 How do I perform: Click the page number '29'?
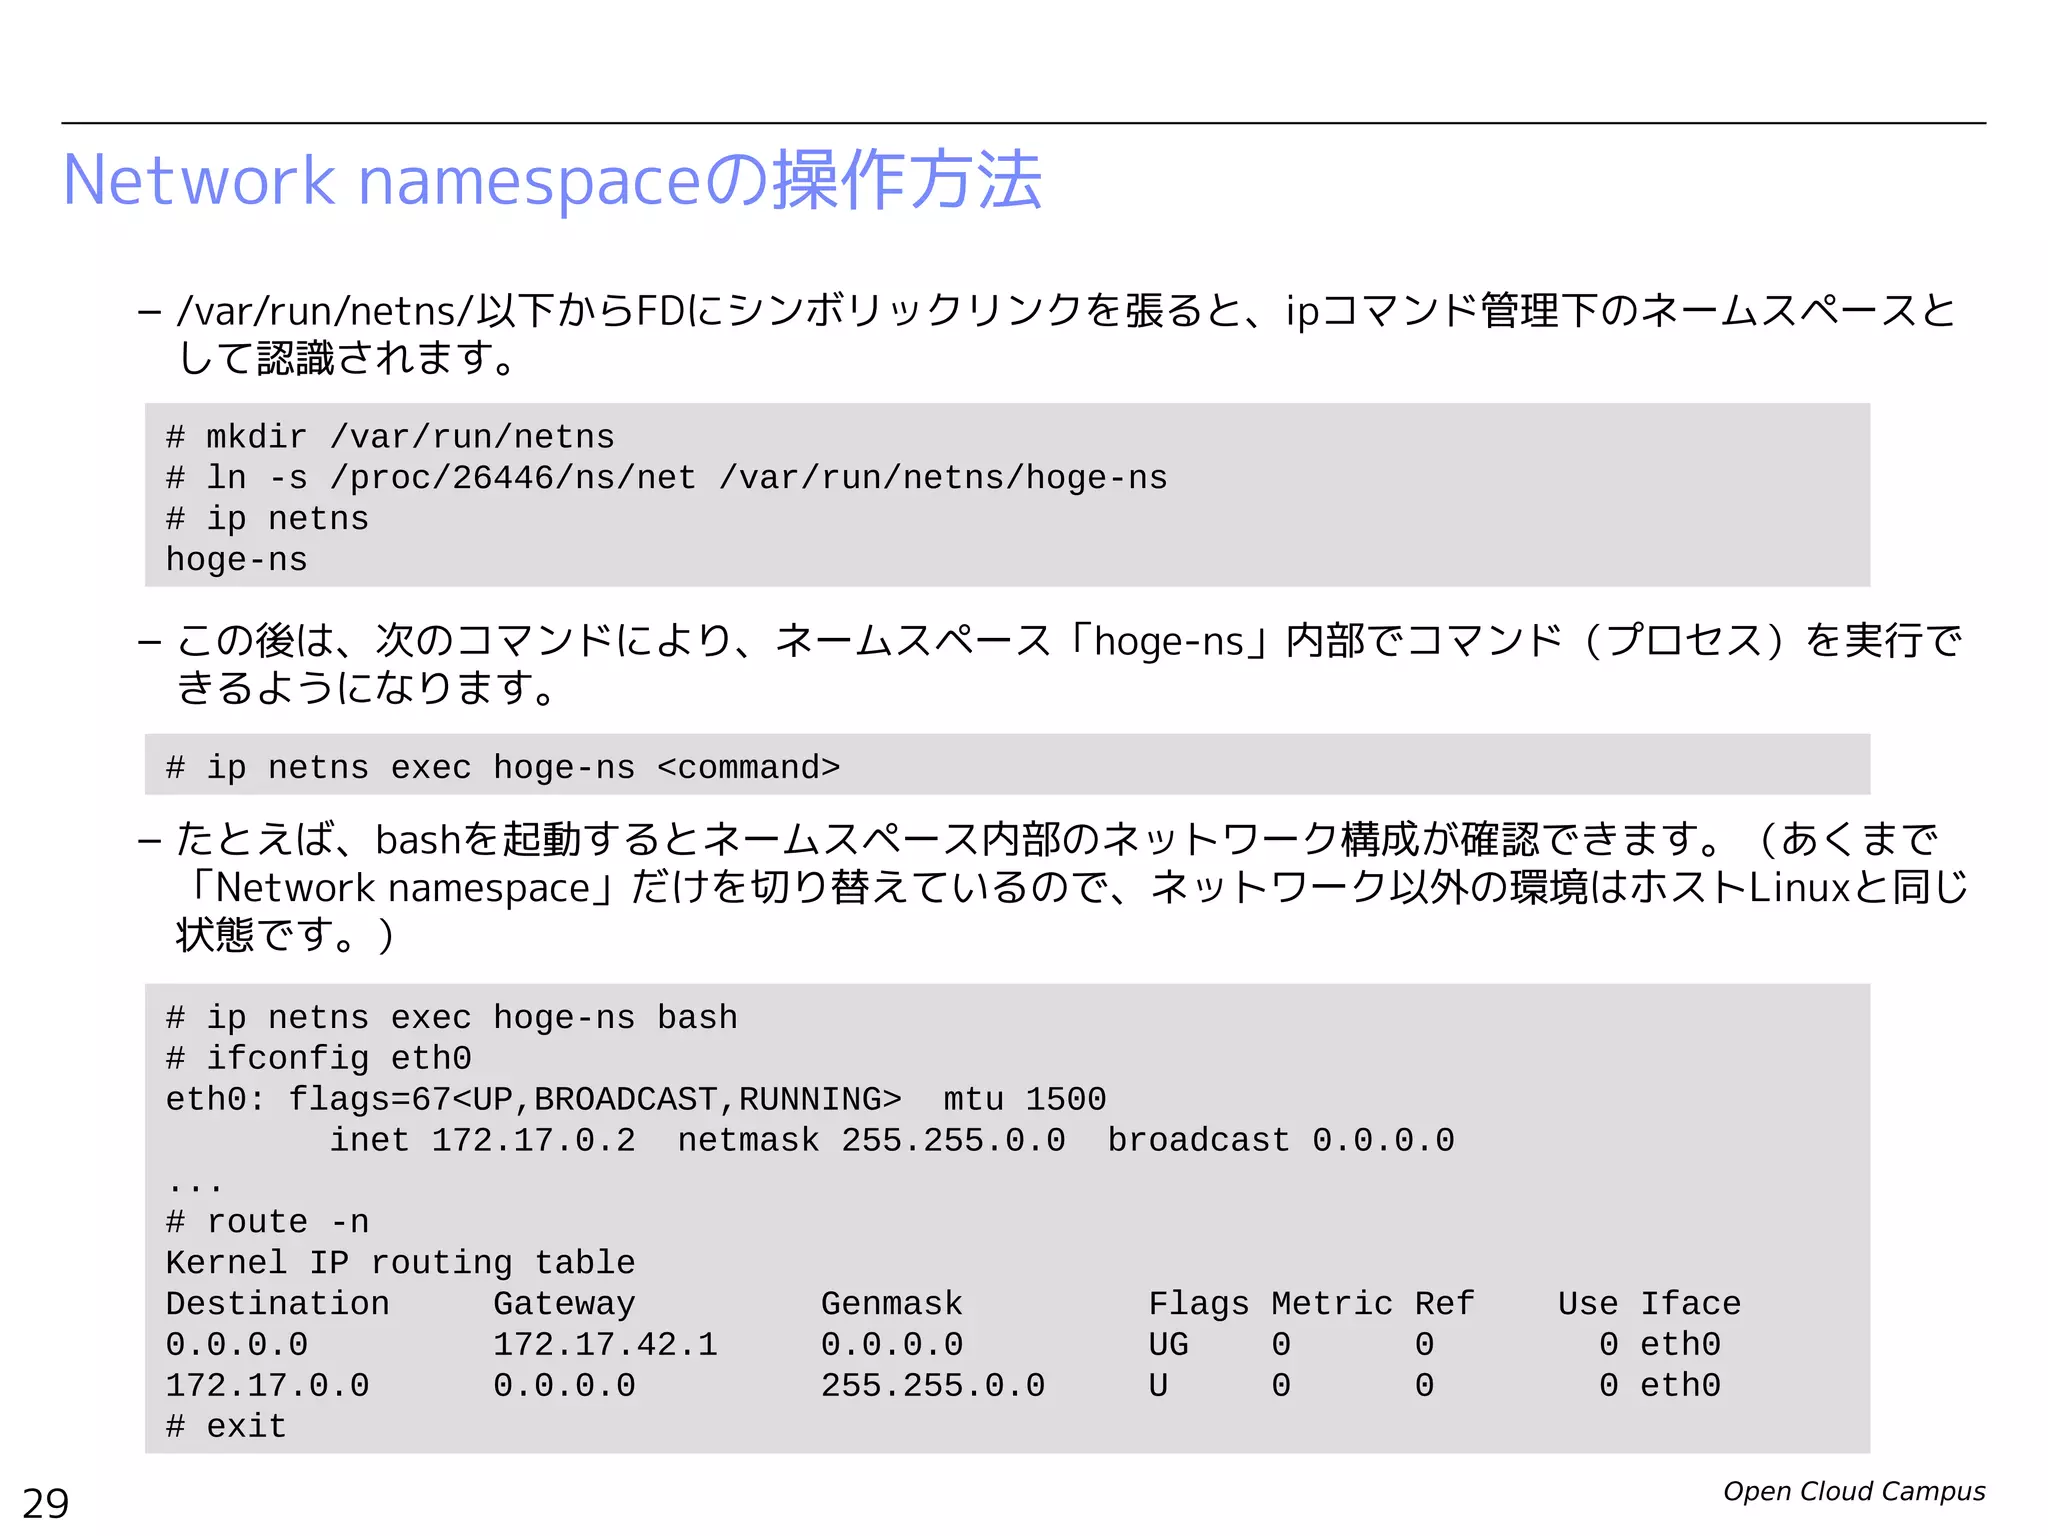(46, 1504)
